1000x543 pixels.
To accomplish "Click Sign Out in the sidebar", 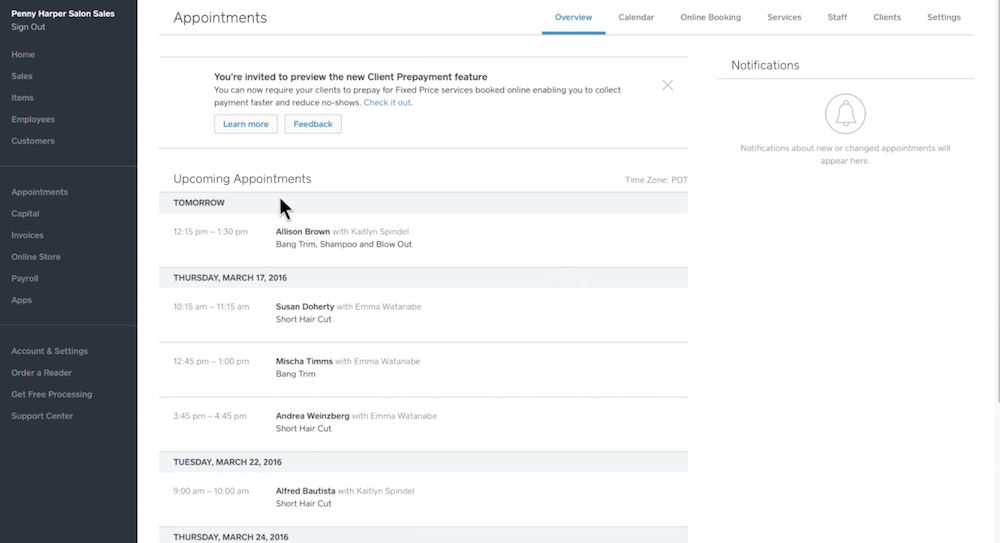I will (28, 27).
